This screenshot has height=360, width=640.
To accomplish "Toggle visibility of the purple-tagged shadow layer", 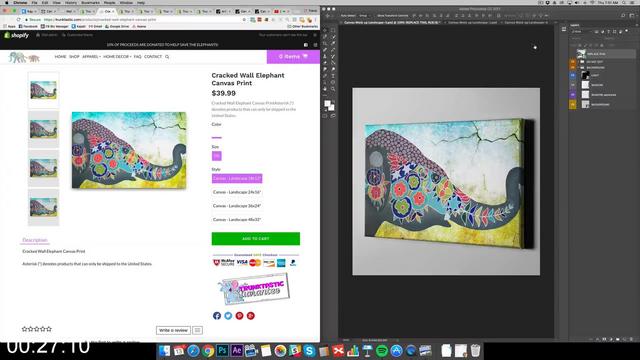I will point(572,95).
